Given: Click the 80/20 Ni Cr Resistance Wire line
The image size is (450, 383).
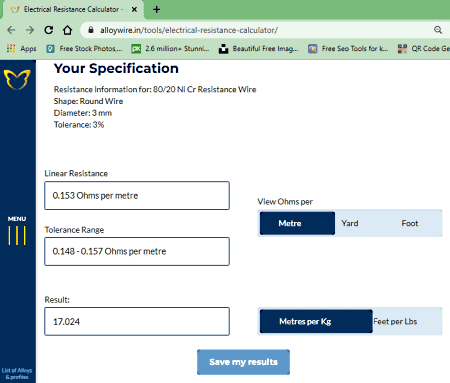Looking at the screenshot, I should pyautogui.click(x=155, y=89).
